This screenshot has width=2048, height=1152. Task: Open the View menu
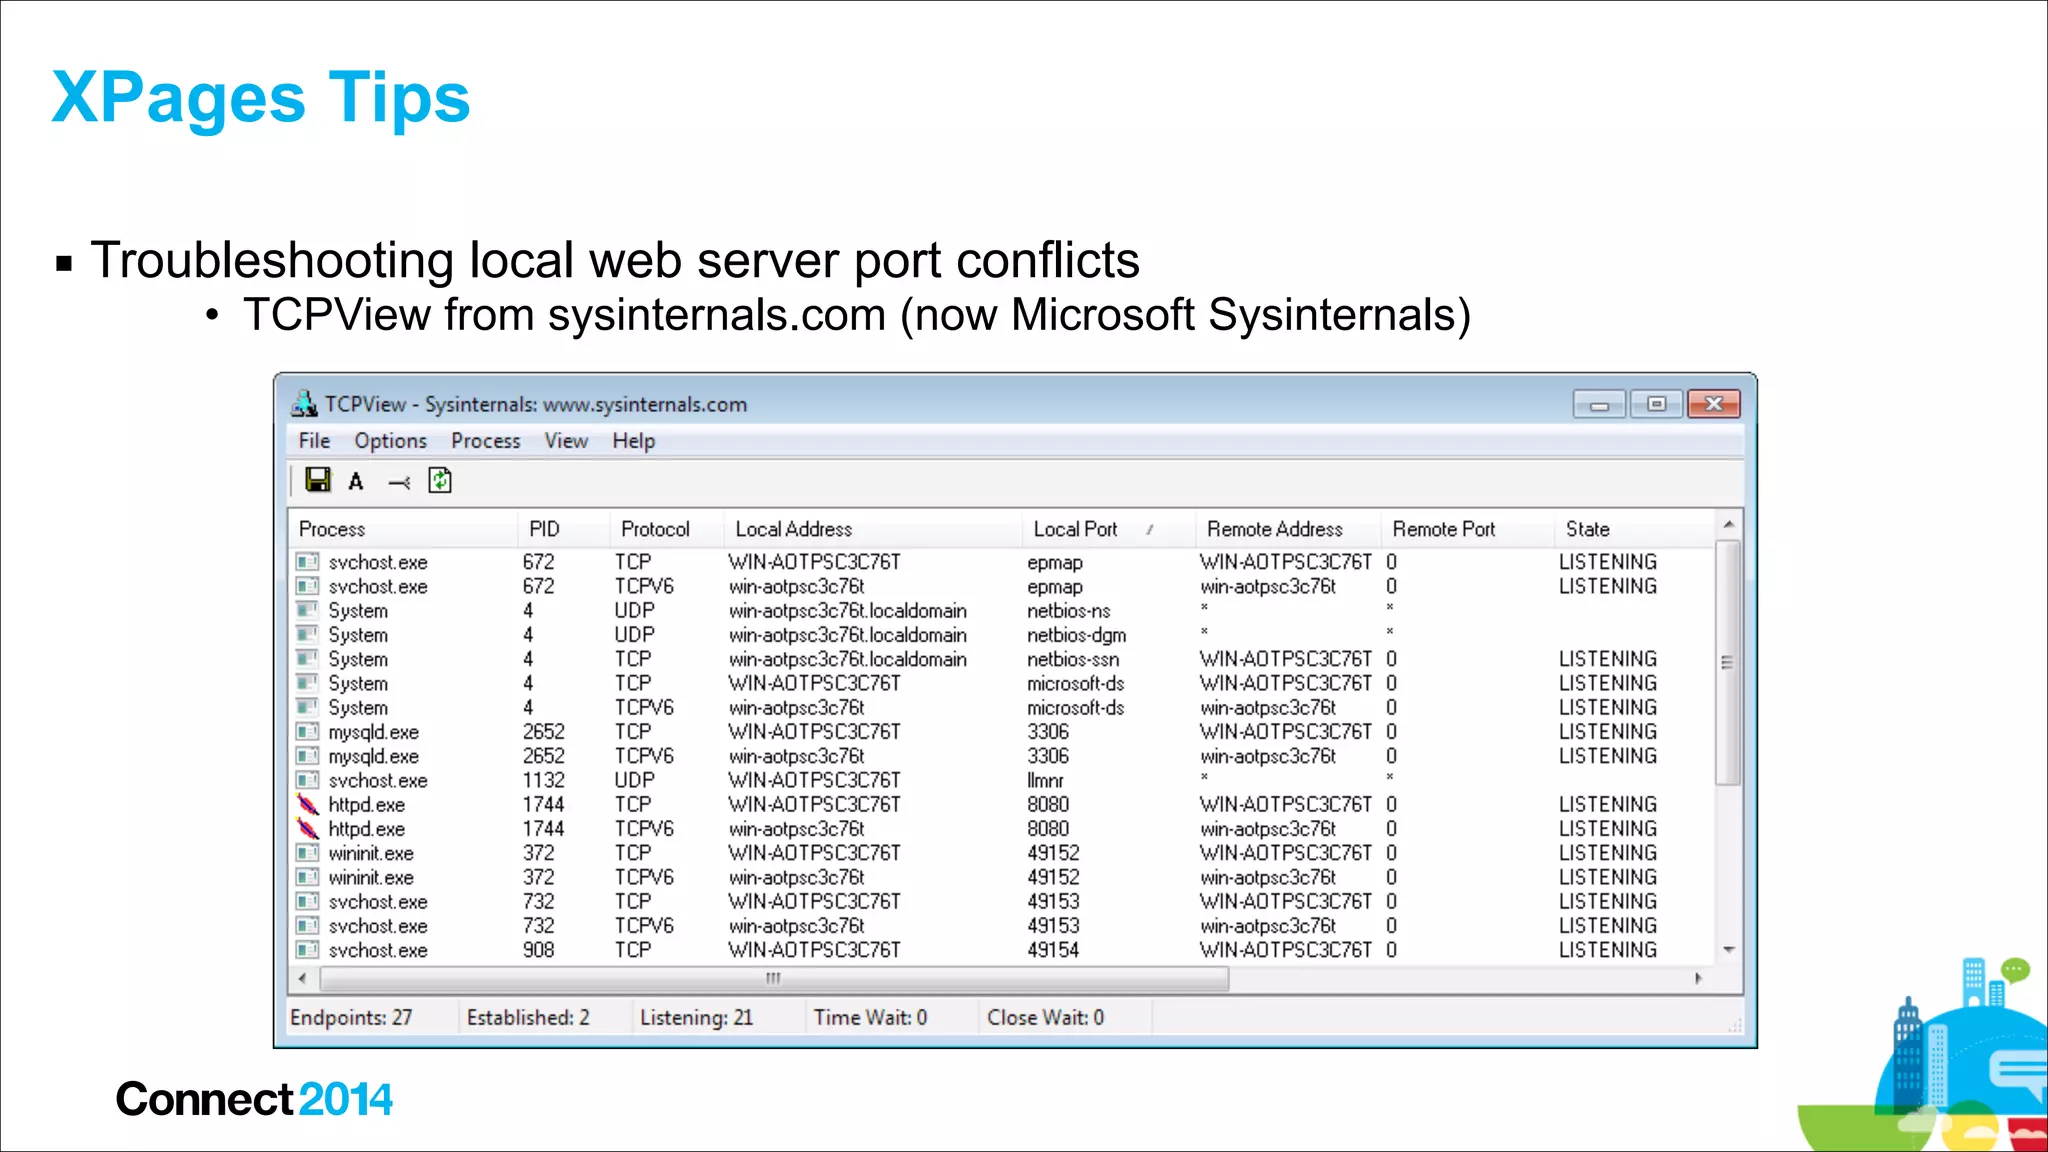click(x=566, y=441)
